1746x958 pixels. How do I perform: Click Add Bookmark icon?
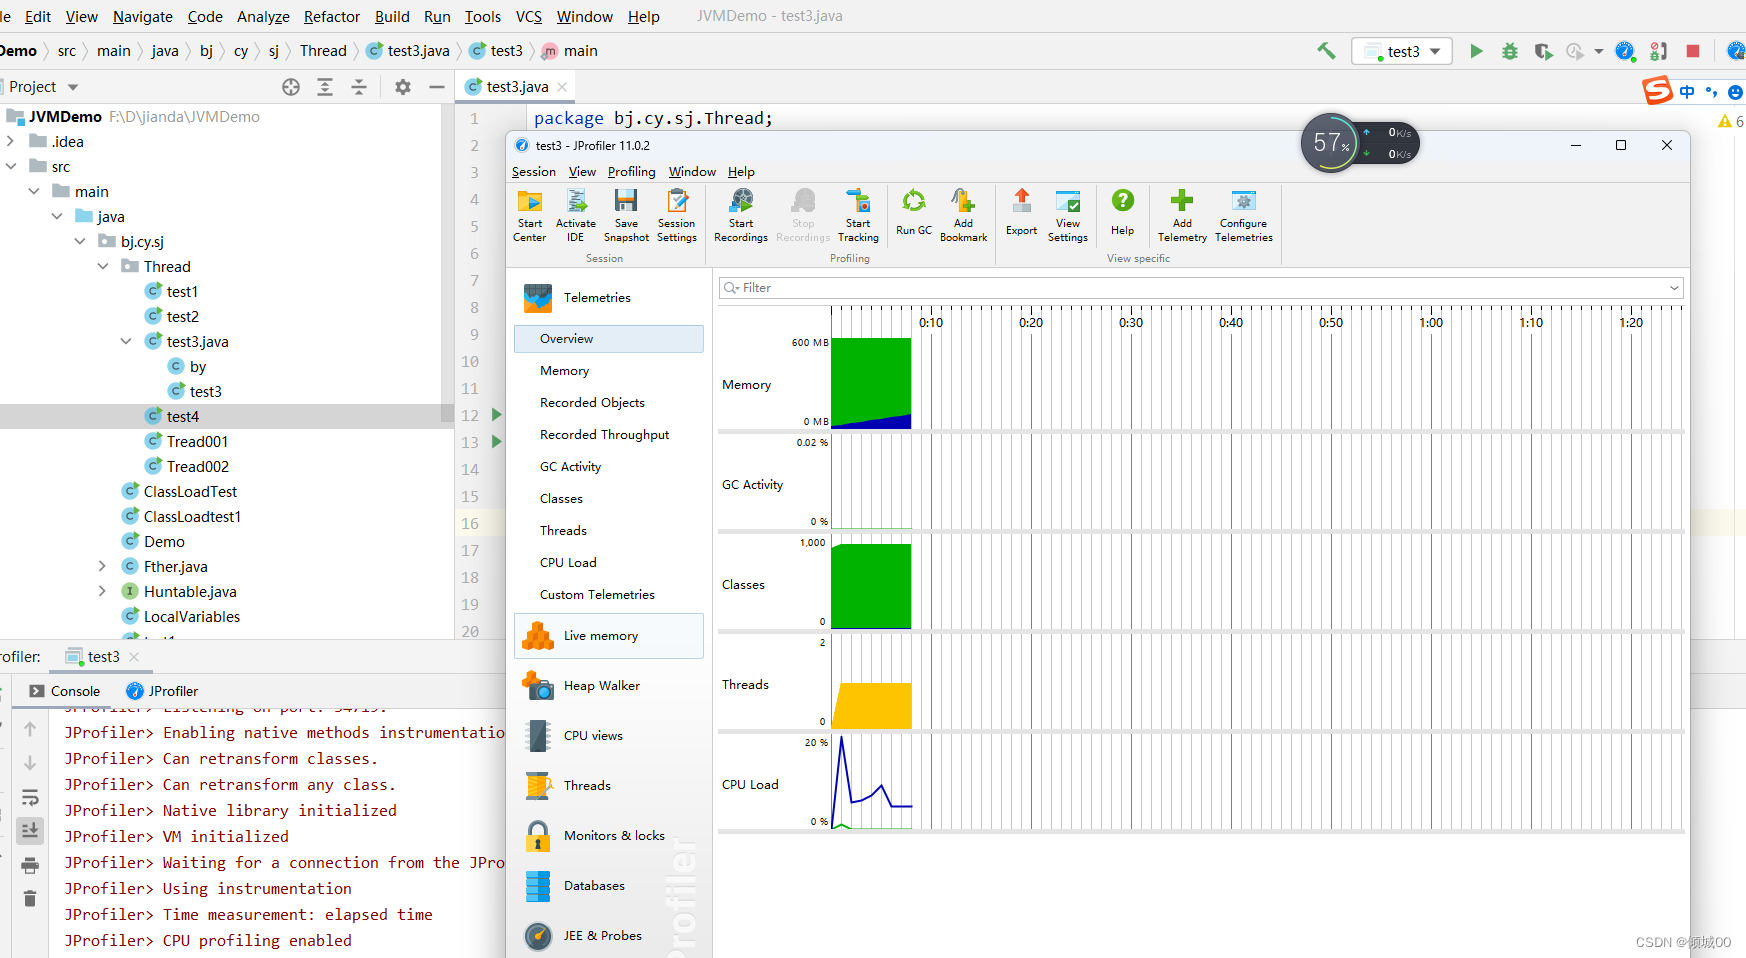963,215
